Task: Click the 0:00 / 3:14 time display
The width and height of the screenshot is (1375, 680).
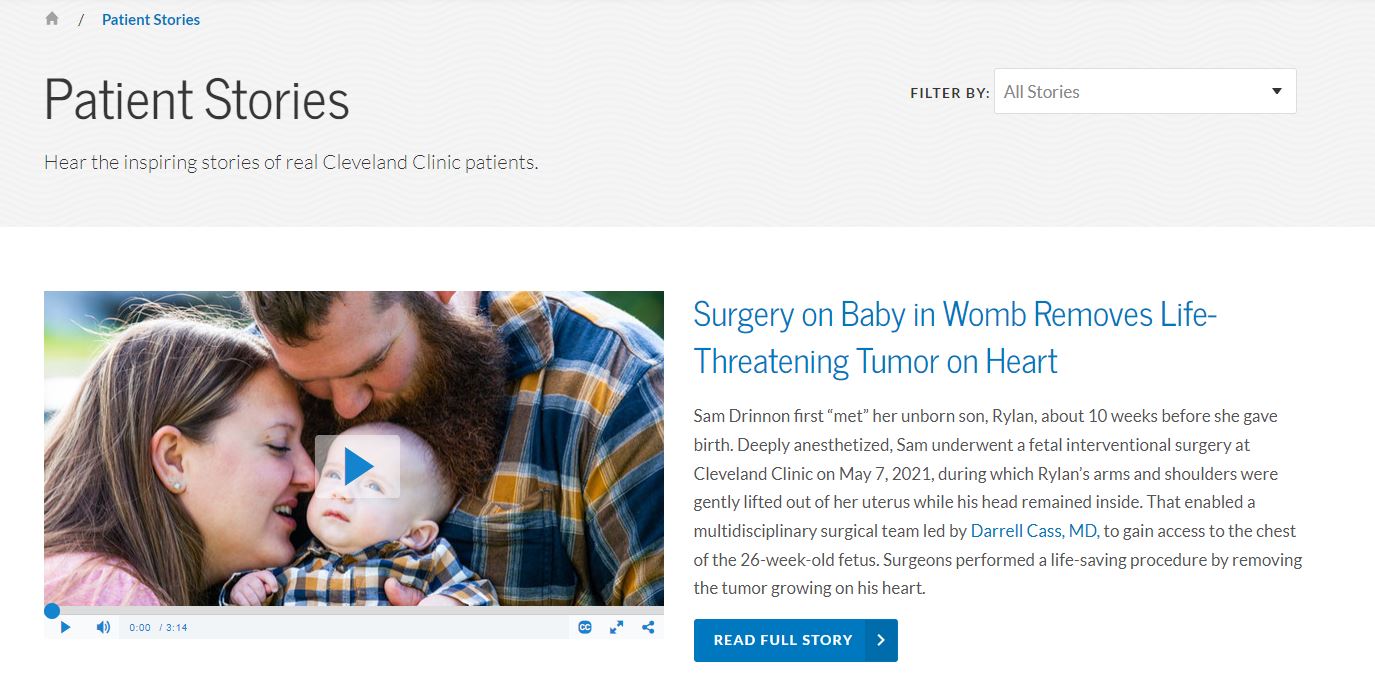Action: click(x=158, y=628)
